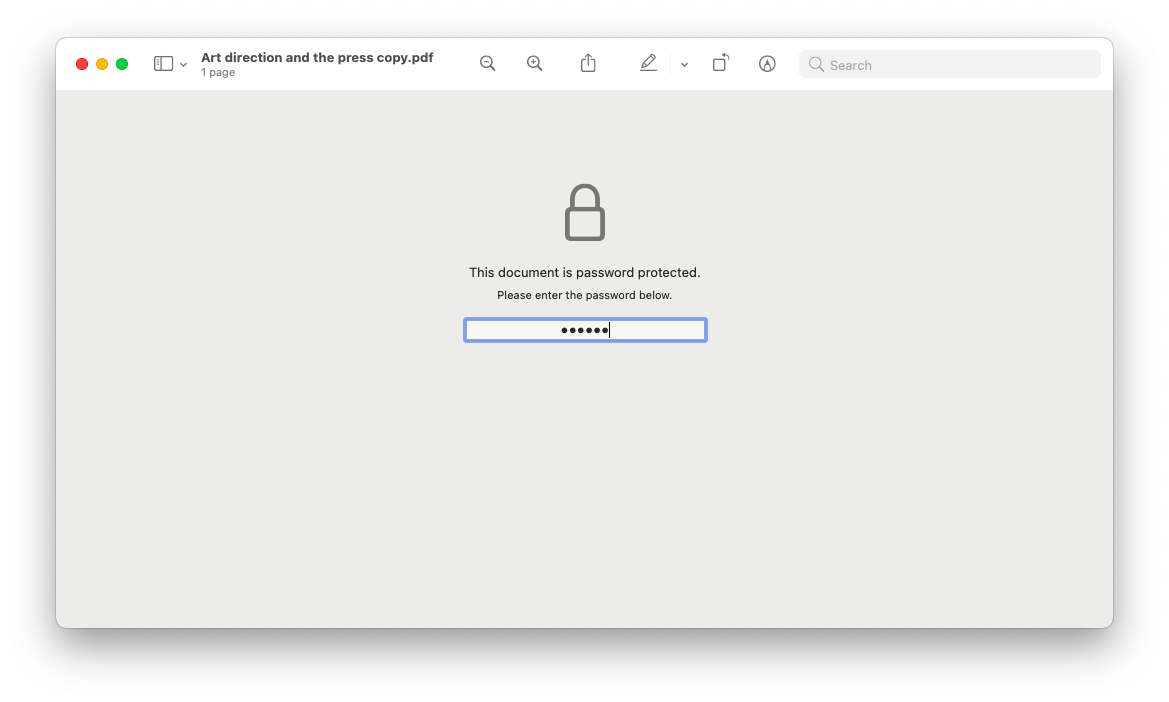The width and height of the screenshot is (1169, 702).
Task: Click the magnifying glass in Search
Action: pyautogui.click(x=816, y=65)
